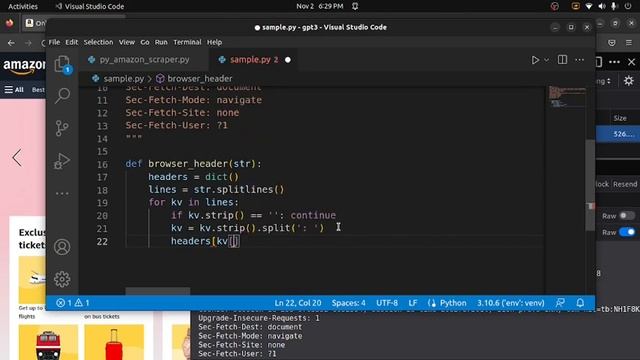Select the highlighted 526 size row
This screenshot has height=360, width=640.
618,134
